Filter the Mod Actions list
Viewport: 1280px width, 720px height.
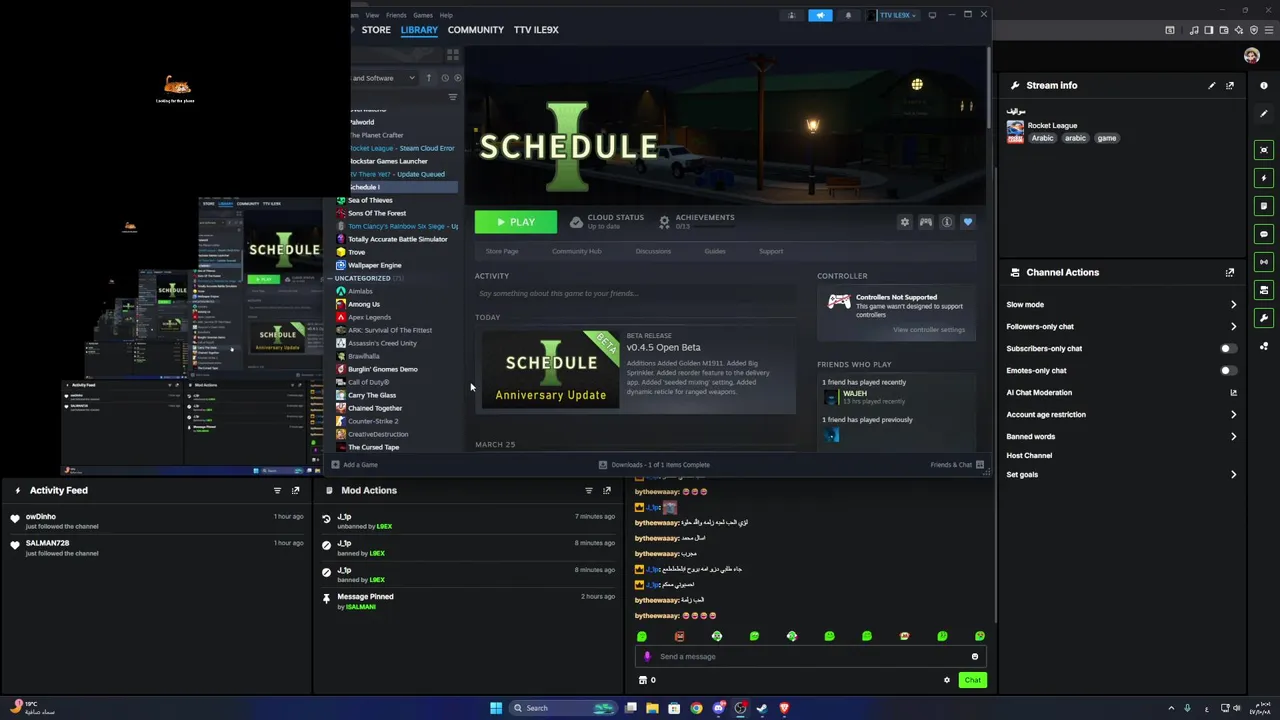click(588, 490)
